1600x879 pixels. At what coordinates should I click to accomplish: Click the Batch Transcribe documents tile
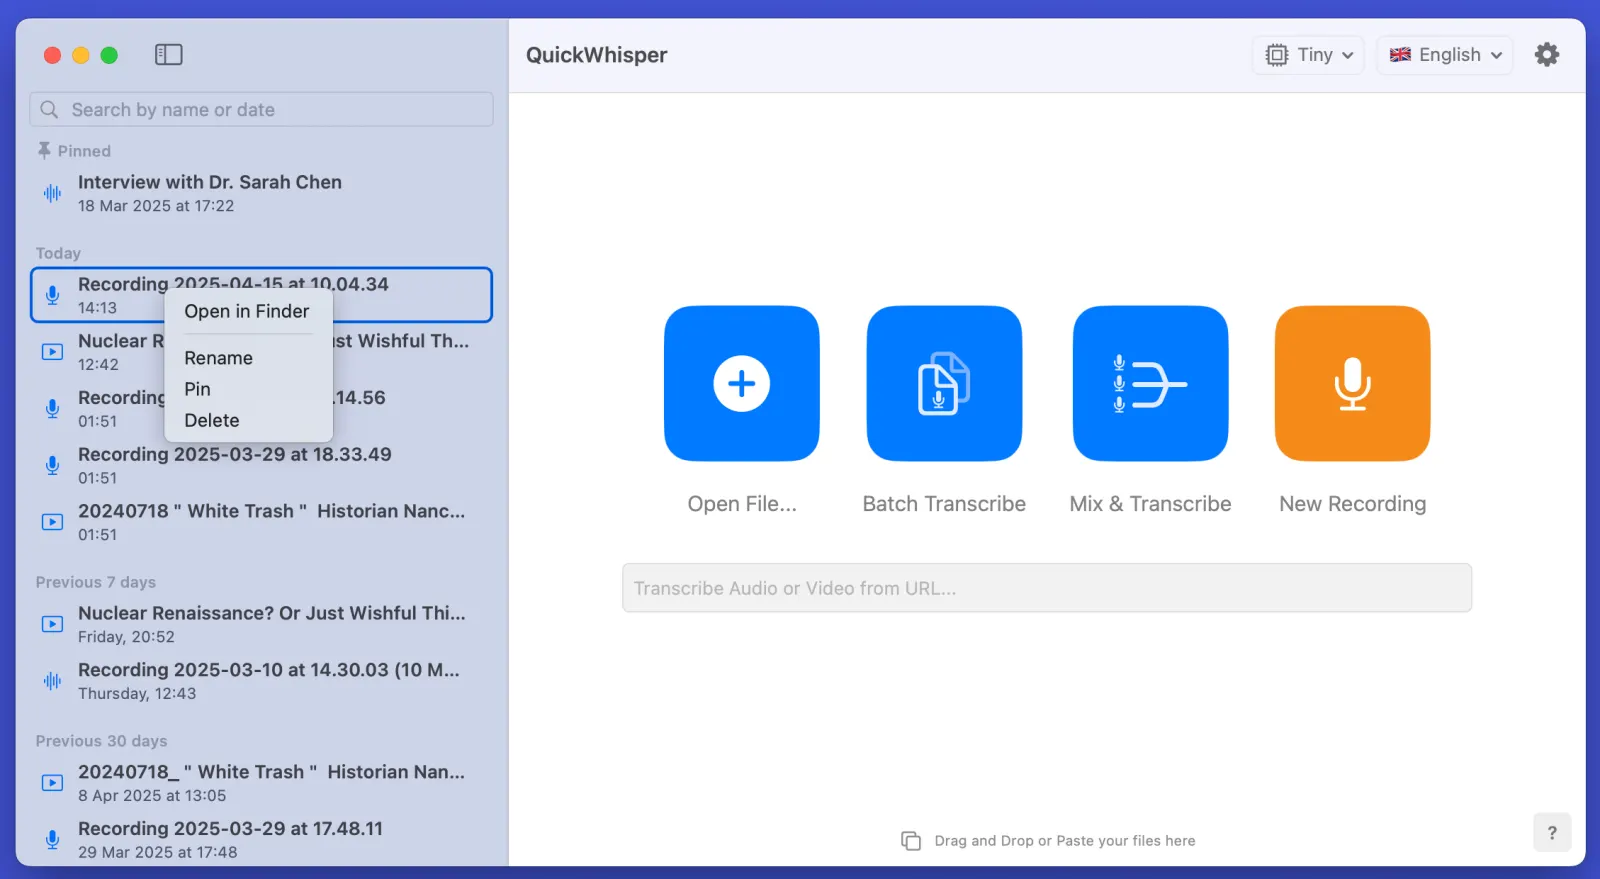click(944, 383)
